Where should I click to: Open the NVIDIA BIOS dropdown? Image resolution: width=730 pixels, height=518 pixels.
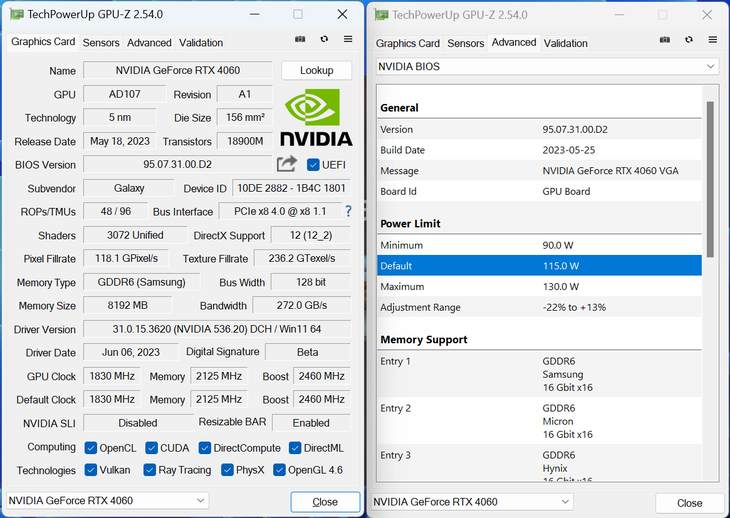click(547, 67)
